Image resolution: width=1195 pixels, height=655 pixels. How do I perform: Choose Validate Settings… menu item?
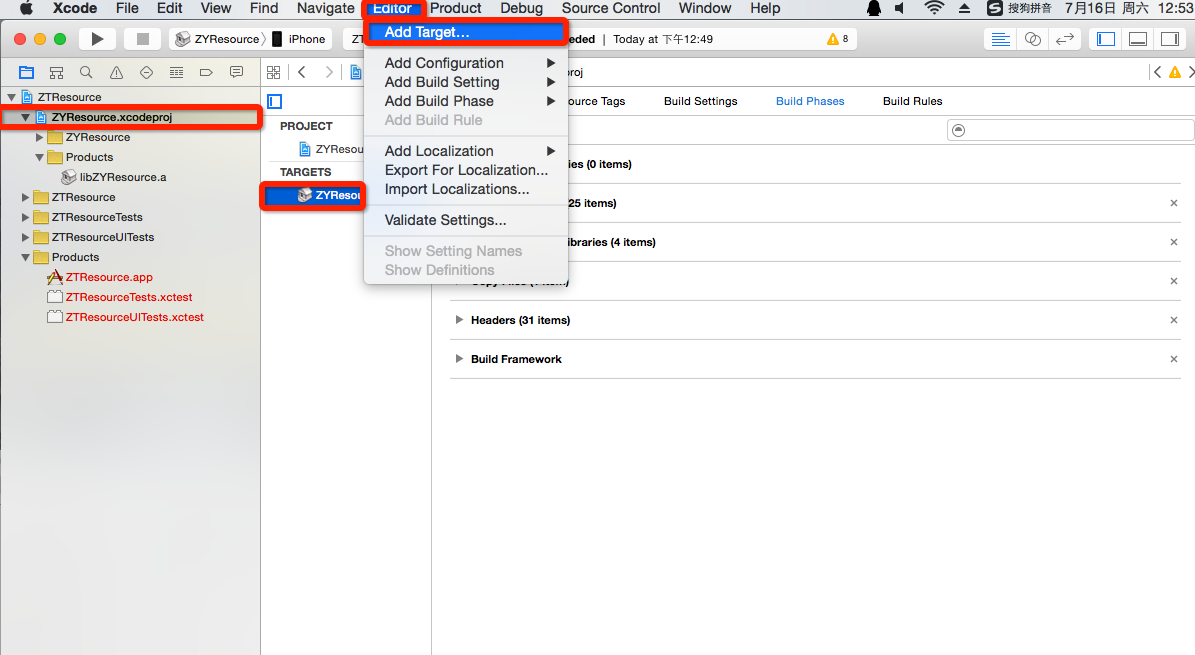[x=466, y=220]
